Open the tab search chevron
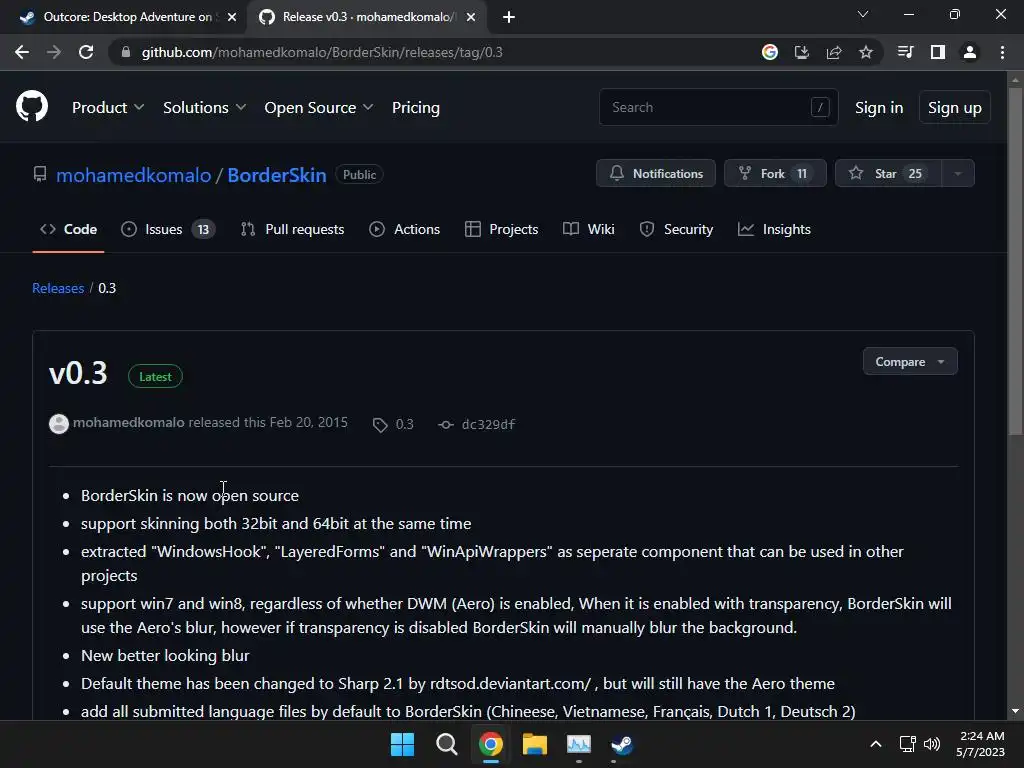This screenshot has height=768, width=1024. [863, 14]
